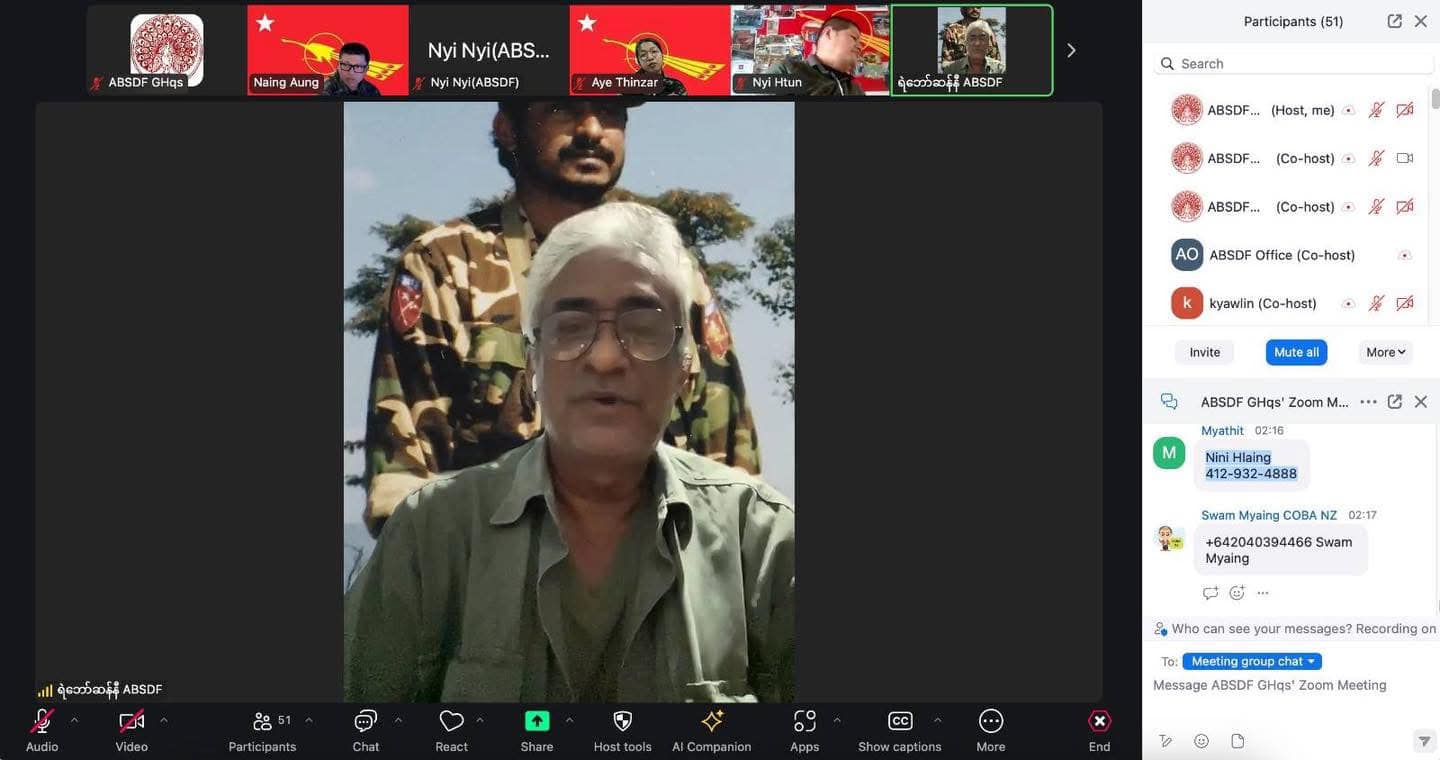Expand Apps options caret
The height and width of the screenshot is (760, 1440).
tap(837, 720)
